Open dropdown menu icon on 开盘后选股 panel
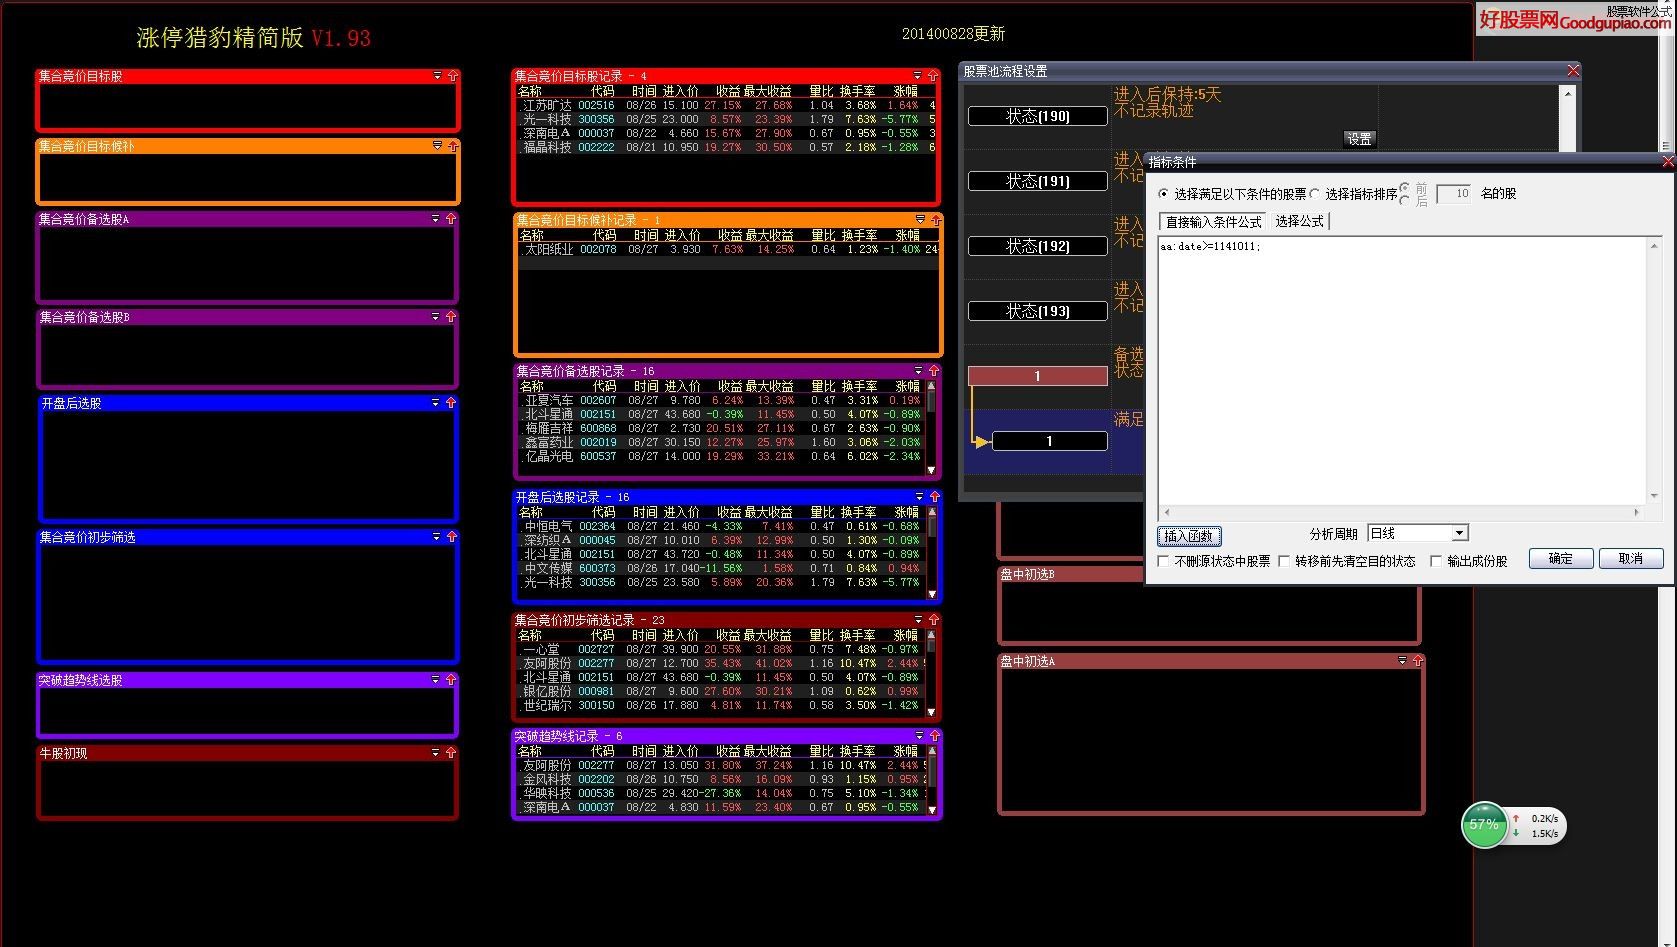The image size is (1677, 947). pos(435,403)
